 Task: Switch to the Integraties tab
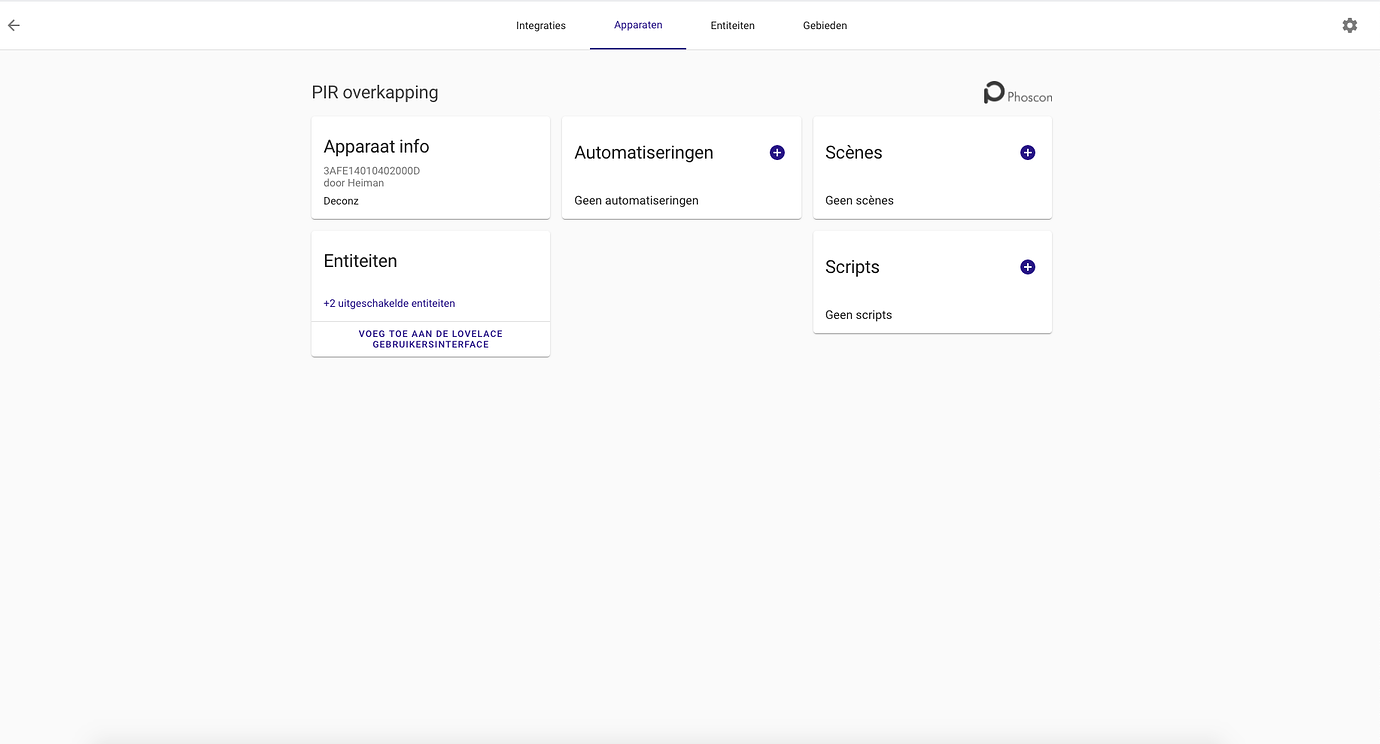click(x=540, y=25)
